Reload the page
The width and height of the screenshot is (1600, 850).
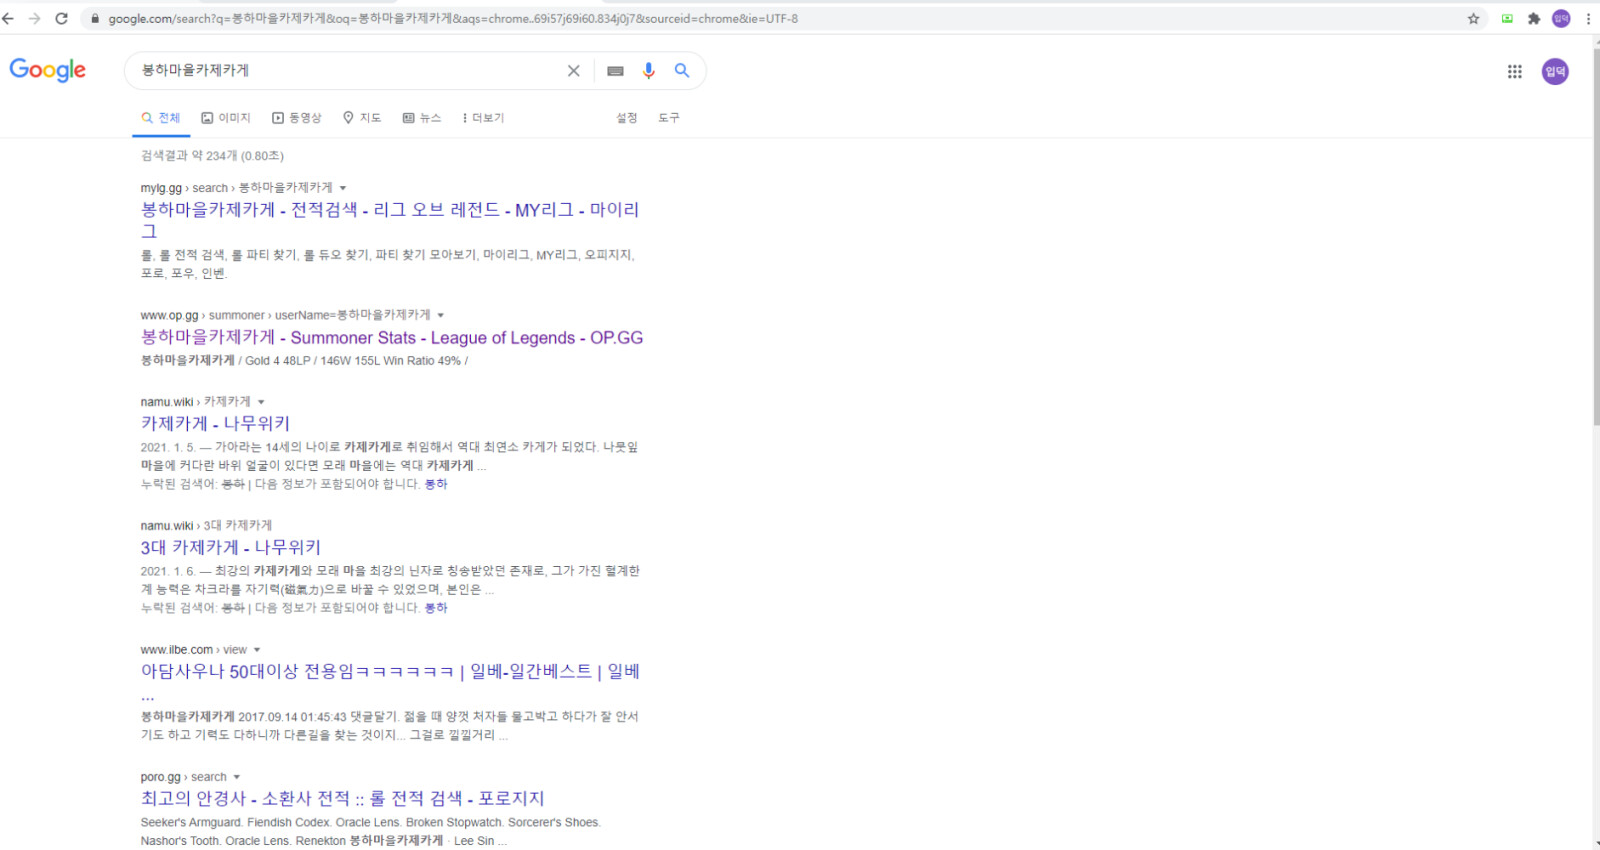[62, 19]
